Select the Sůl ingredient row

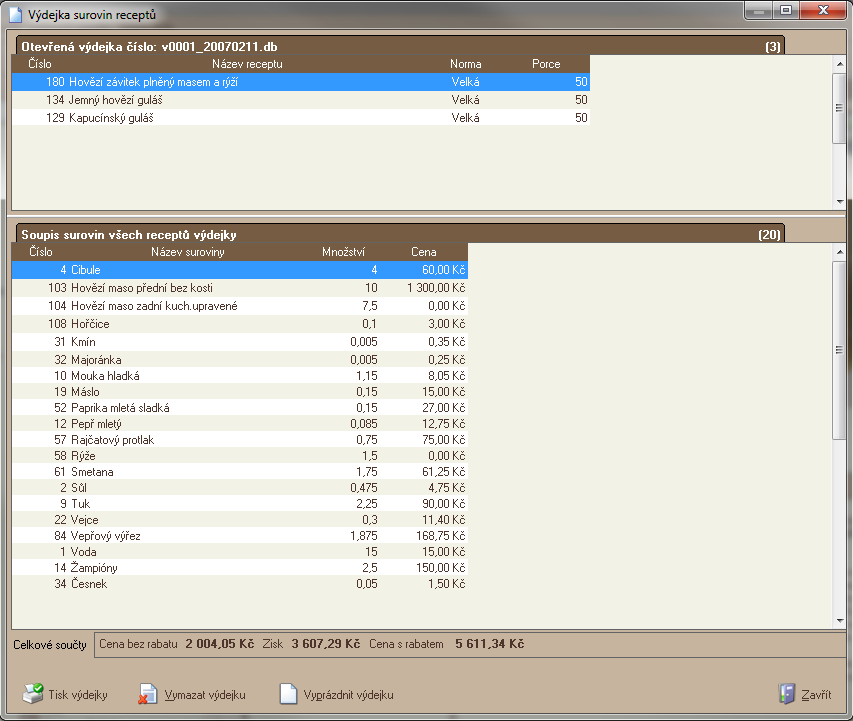[239, 488]
